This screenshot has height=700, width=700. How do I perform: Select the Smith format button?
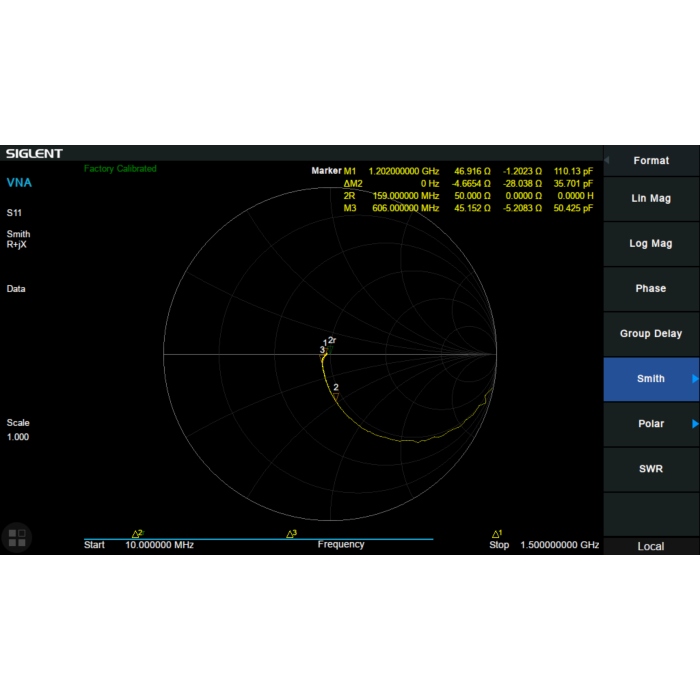click(651, 379)
